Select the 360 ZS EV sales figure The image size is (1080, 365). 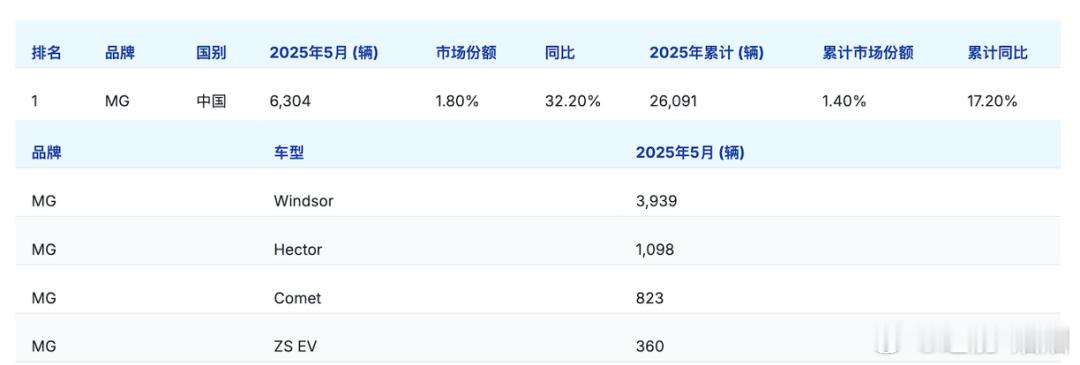(650, 346)
